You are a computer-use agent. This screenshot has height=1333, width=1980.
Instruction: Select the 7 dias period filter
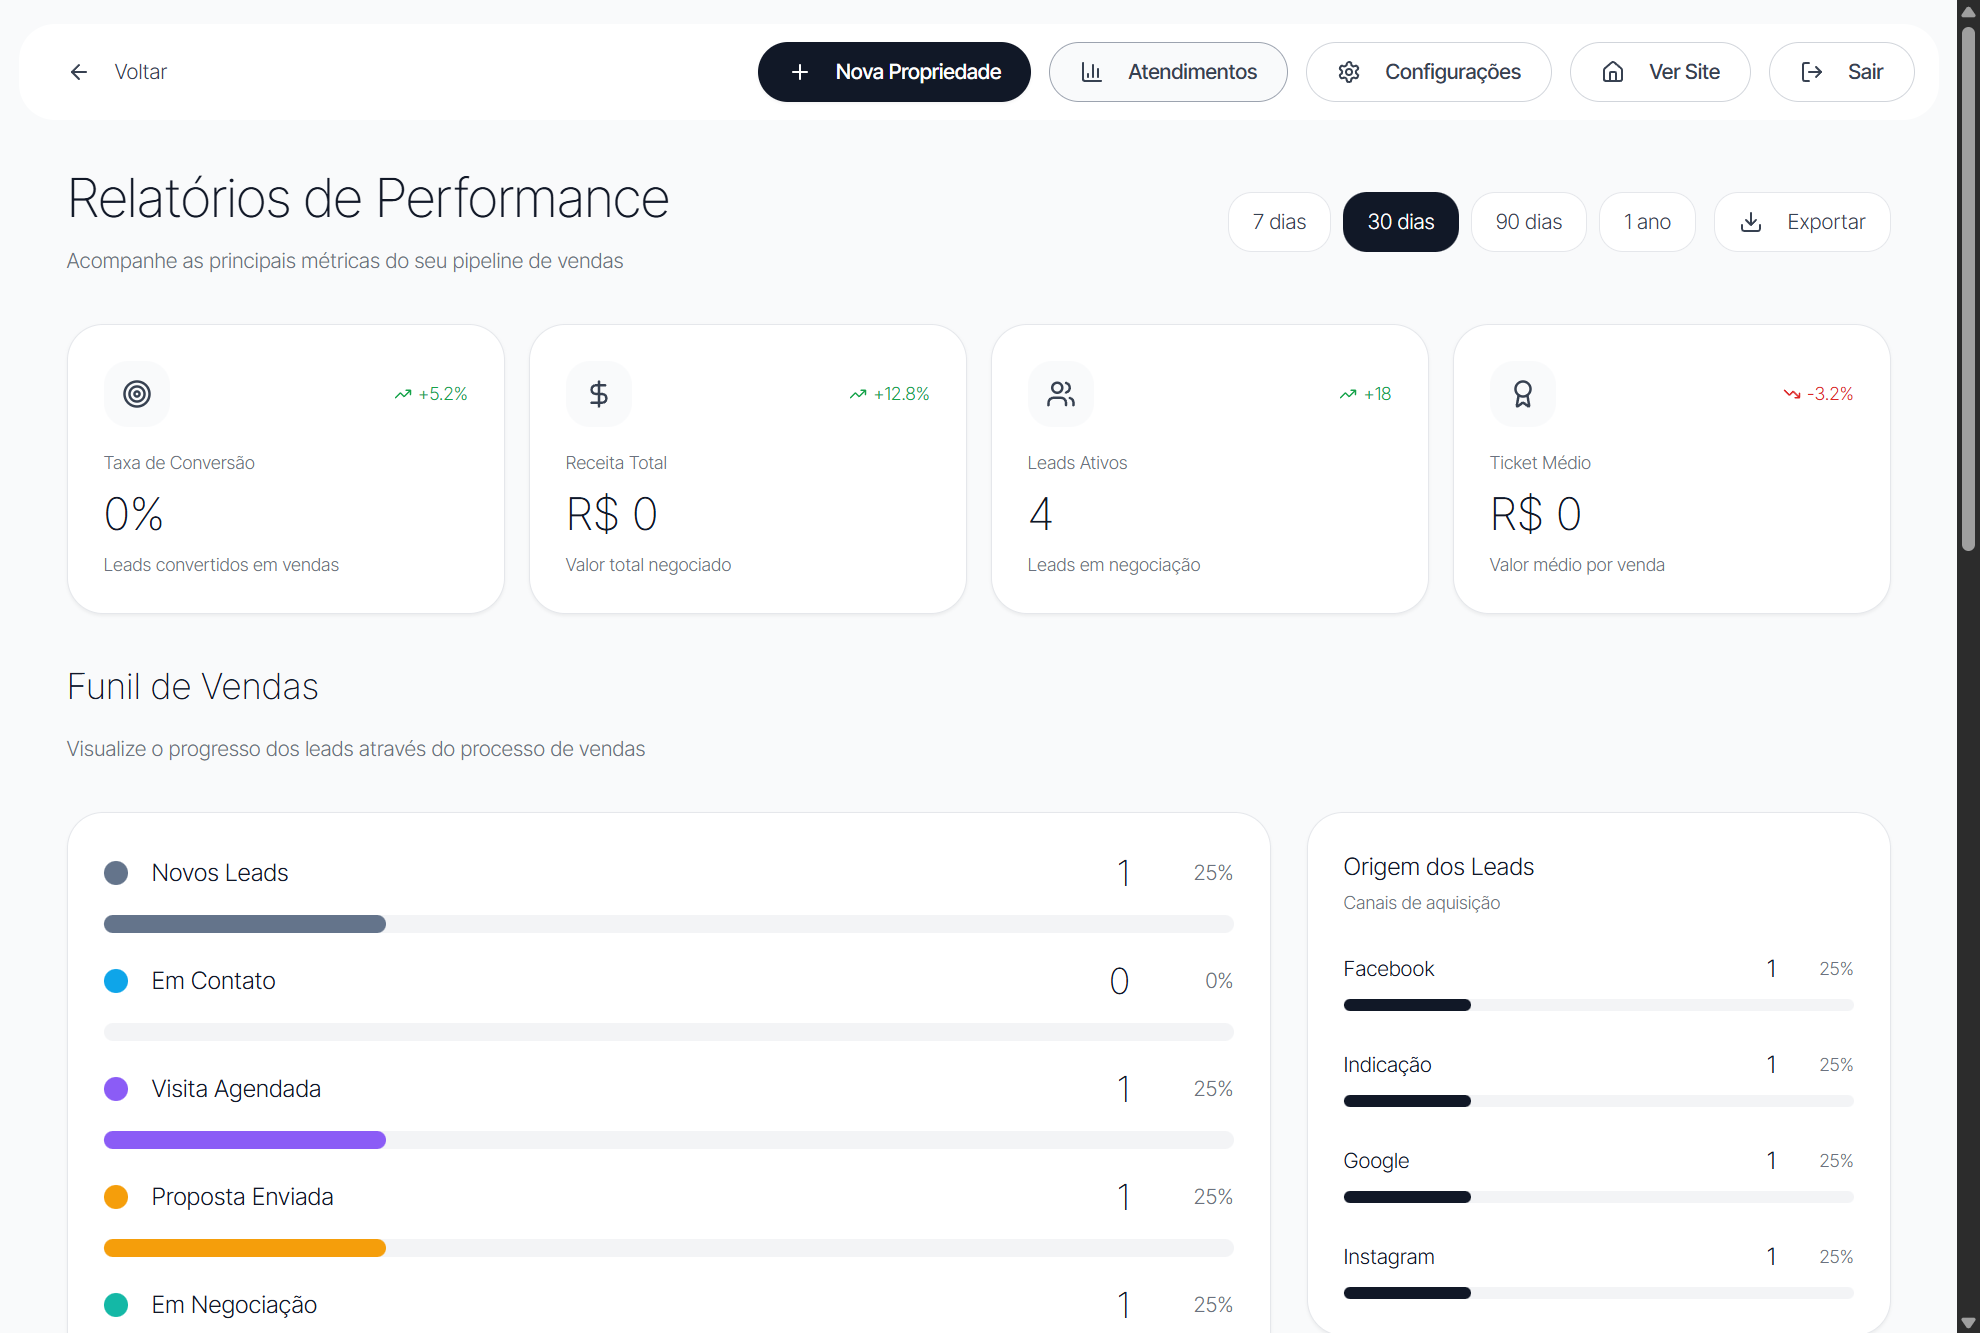pos(1279,222)
